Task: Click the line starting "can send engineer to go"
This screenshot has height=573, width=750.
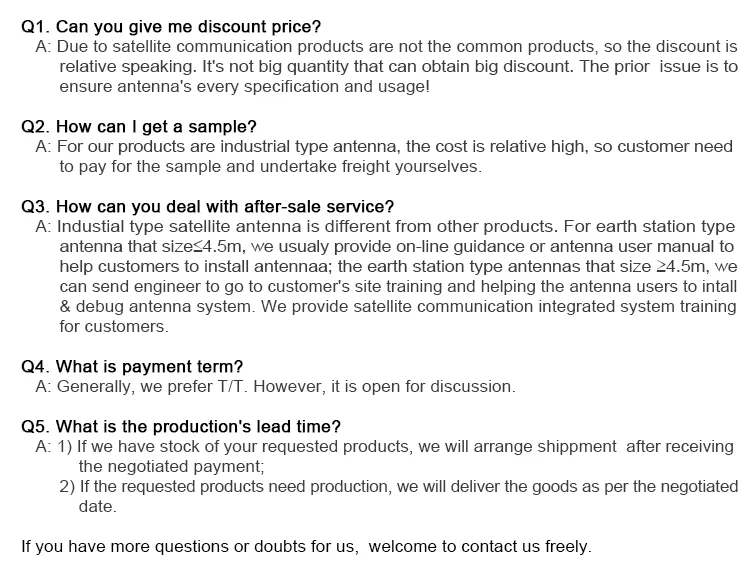Action: click(398, 287)
